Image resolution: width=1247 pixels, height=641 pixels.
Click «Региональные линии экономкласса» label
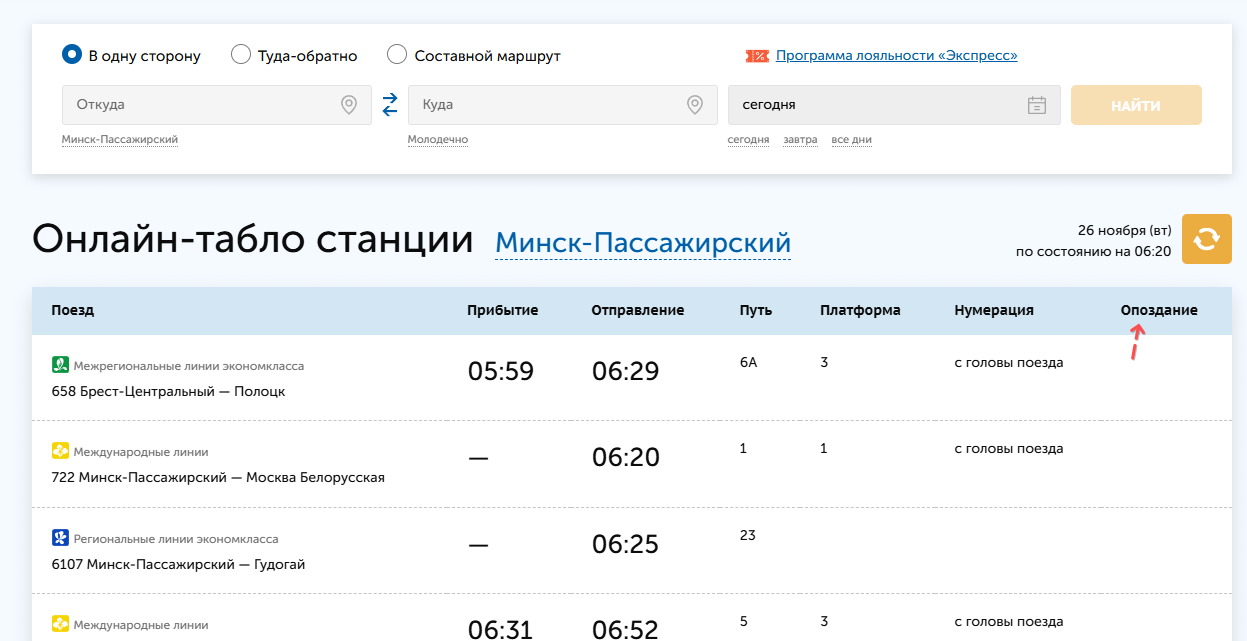click(x=176, y=539)
